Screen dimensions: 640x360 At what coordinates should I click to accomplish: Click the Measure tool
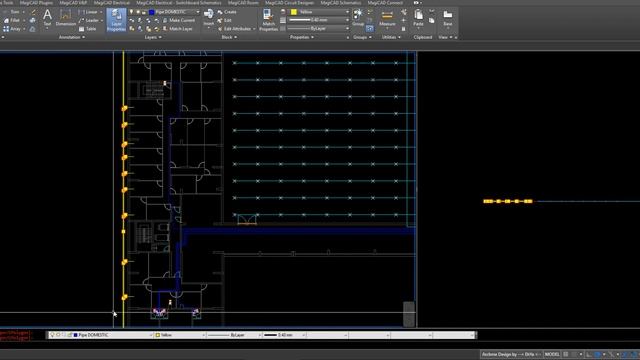[387, 18]
